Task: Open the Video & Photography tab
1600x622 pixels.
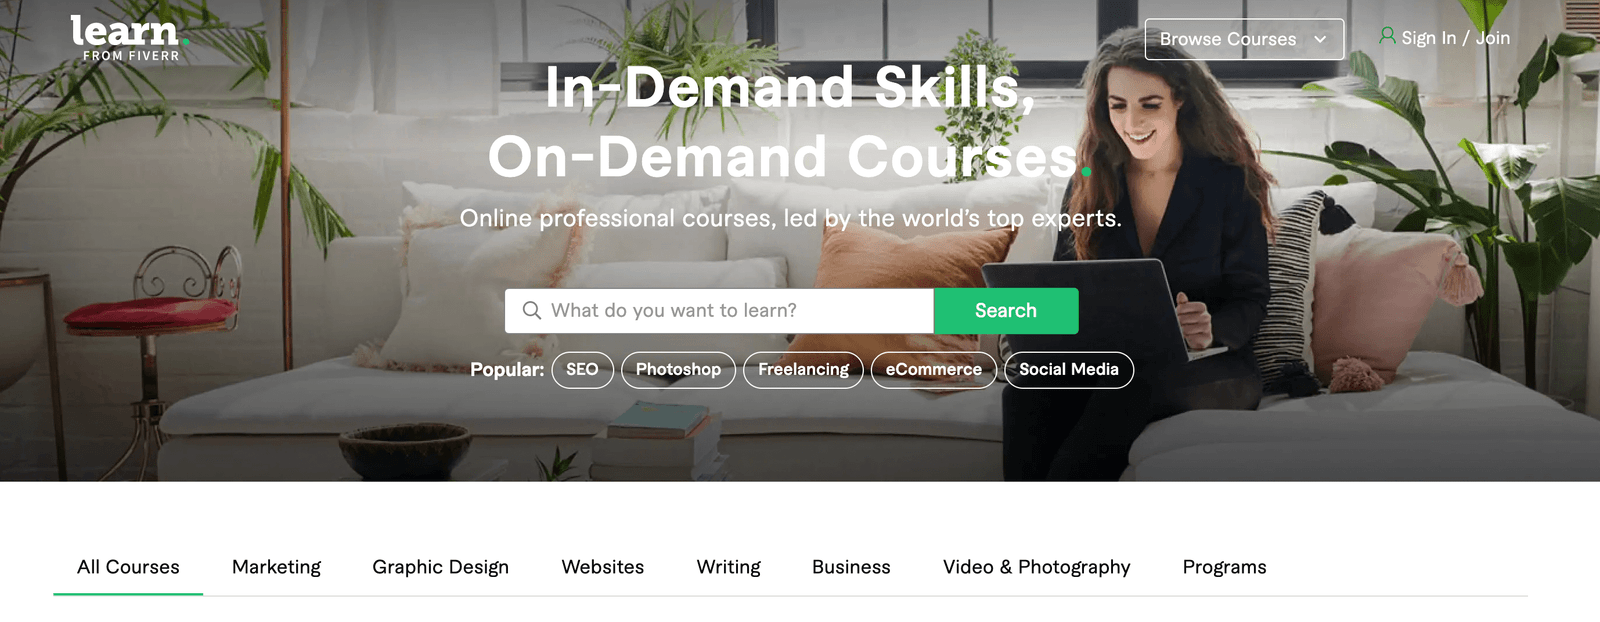Action: point(1036,567)
